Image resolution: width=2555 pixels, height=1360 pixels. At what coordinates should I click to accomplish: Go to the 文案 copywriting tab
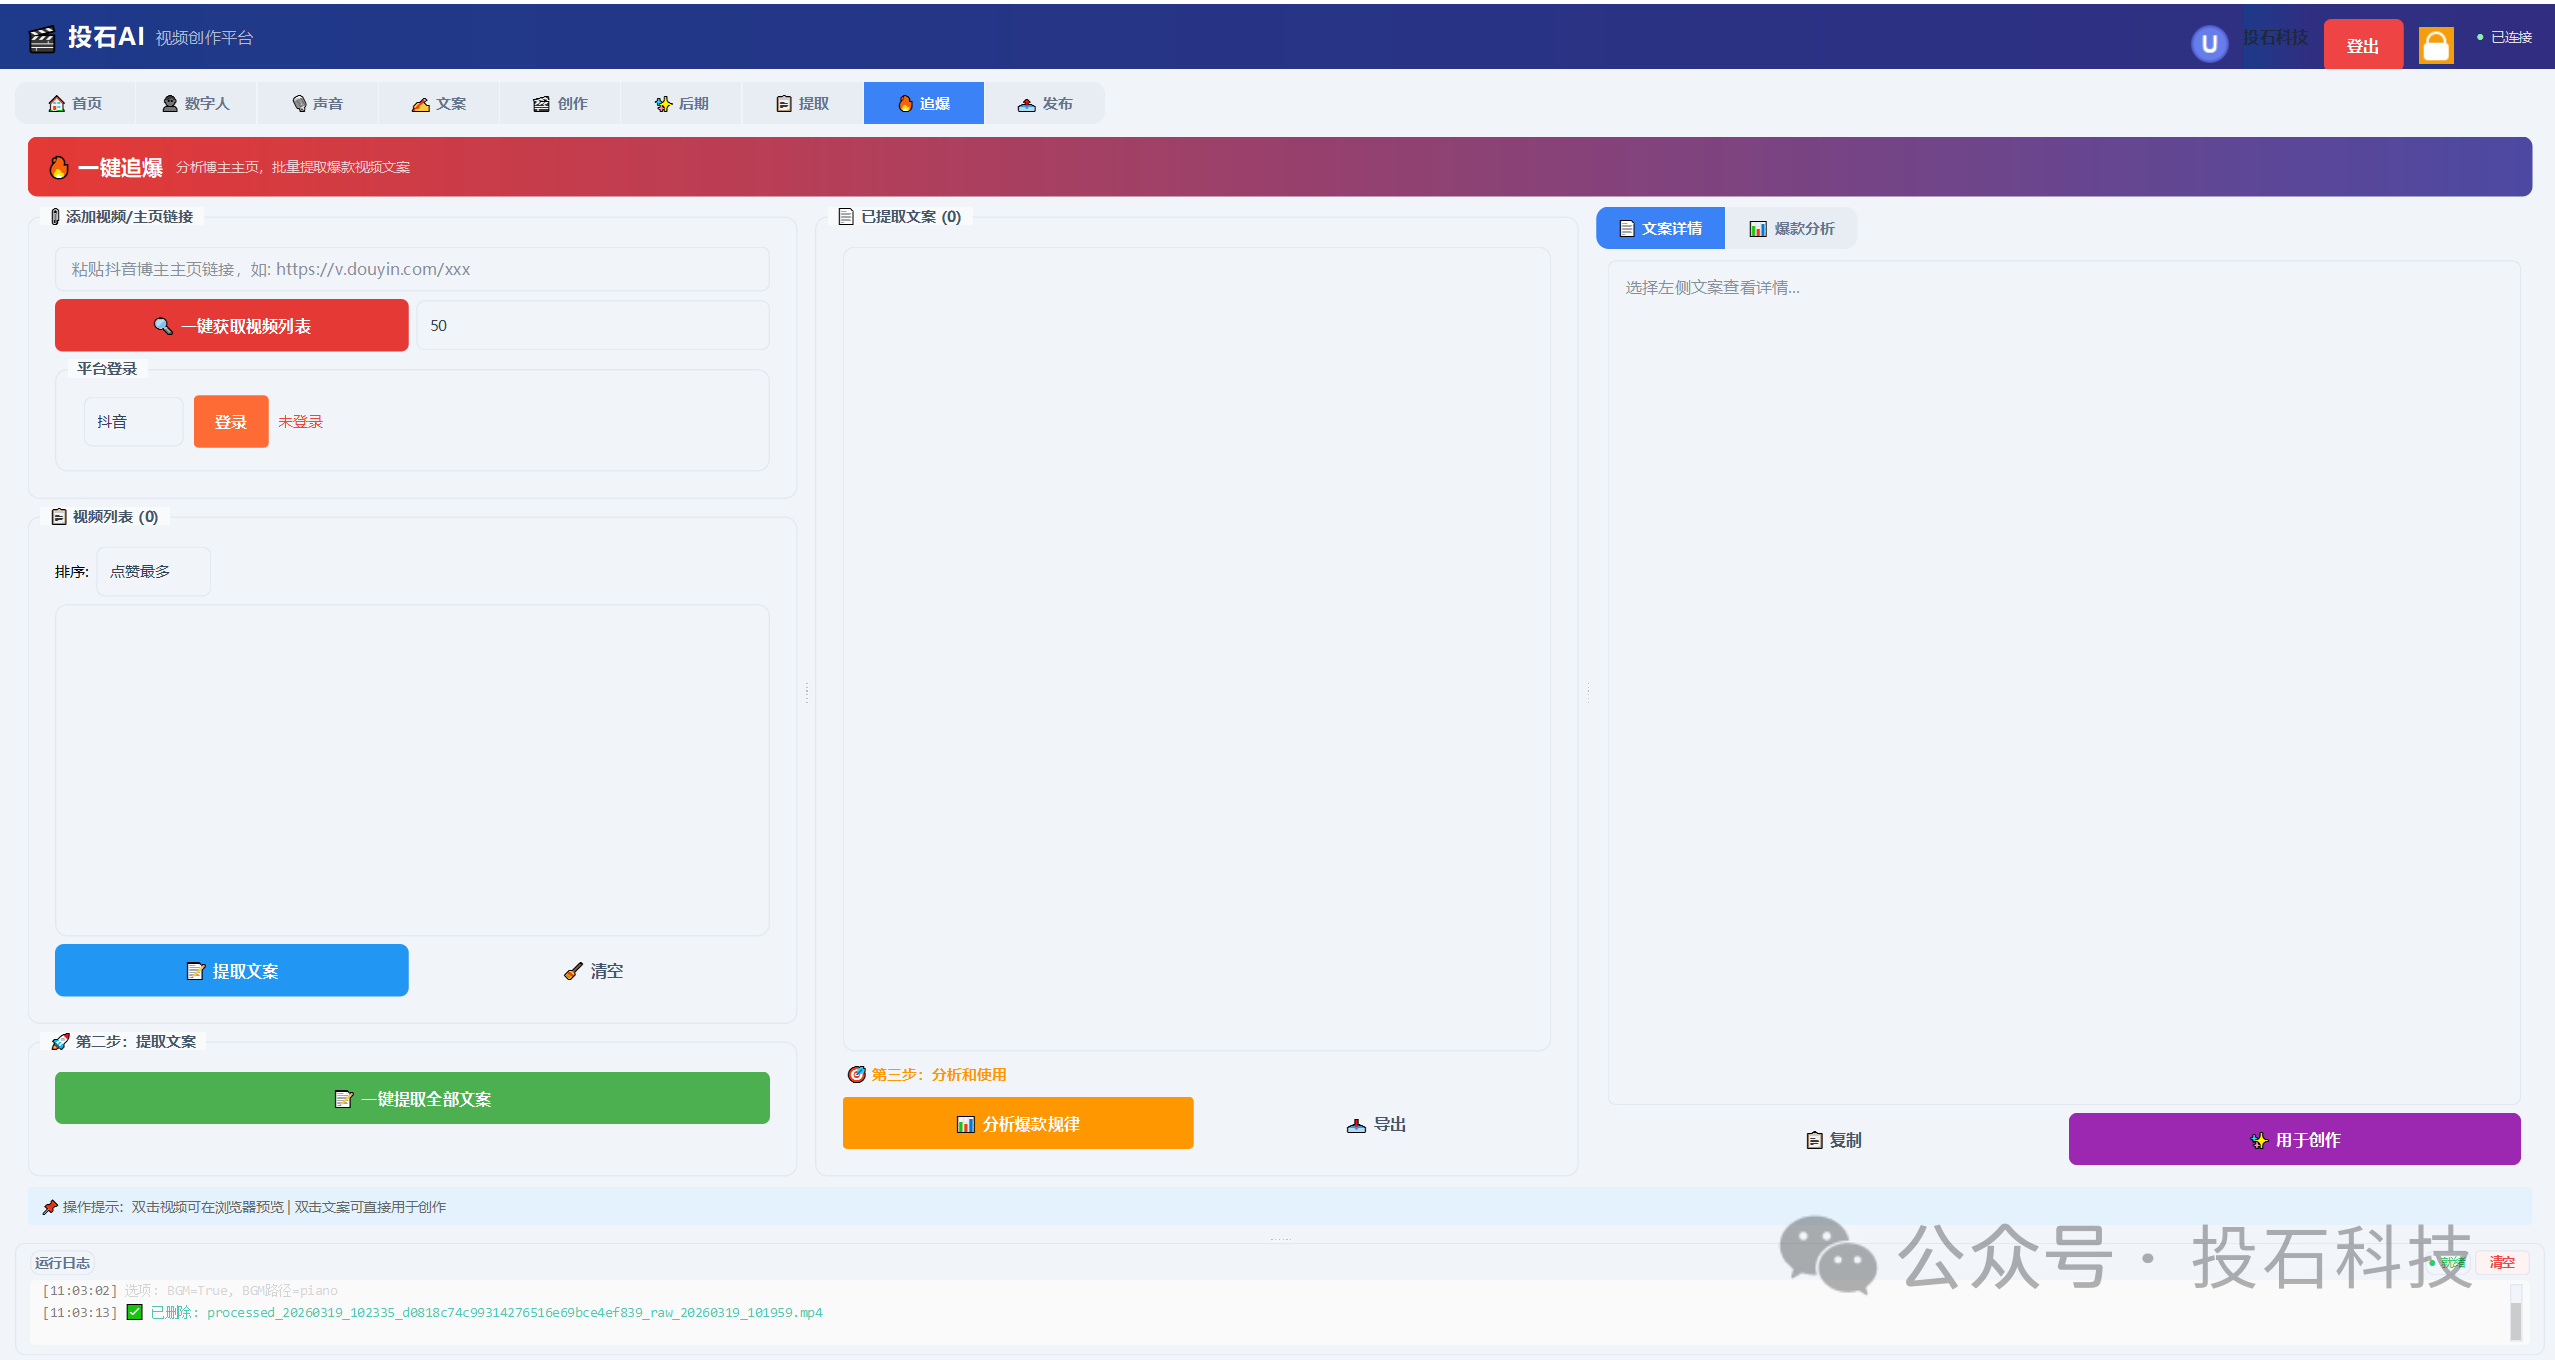click(x=438, y=103)
